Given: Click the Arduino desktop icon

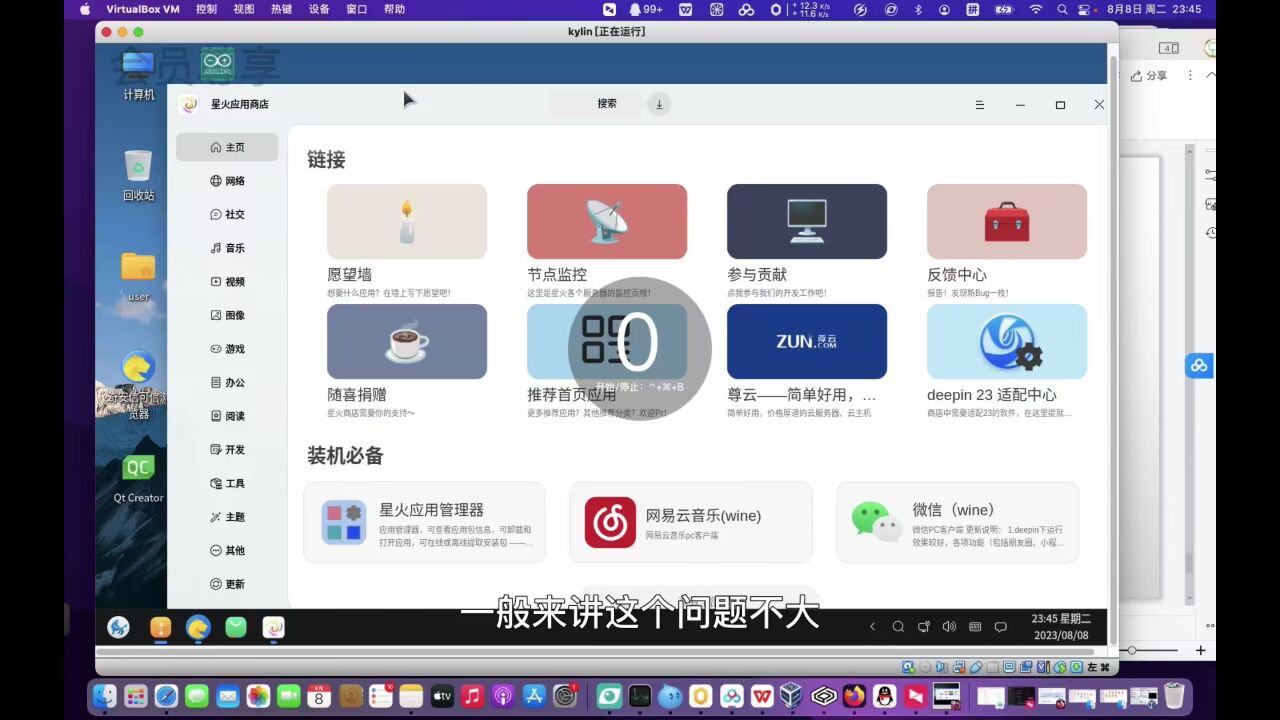Looking at the screenshot, I should [217, 64].
